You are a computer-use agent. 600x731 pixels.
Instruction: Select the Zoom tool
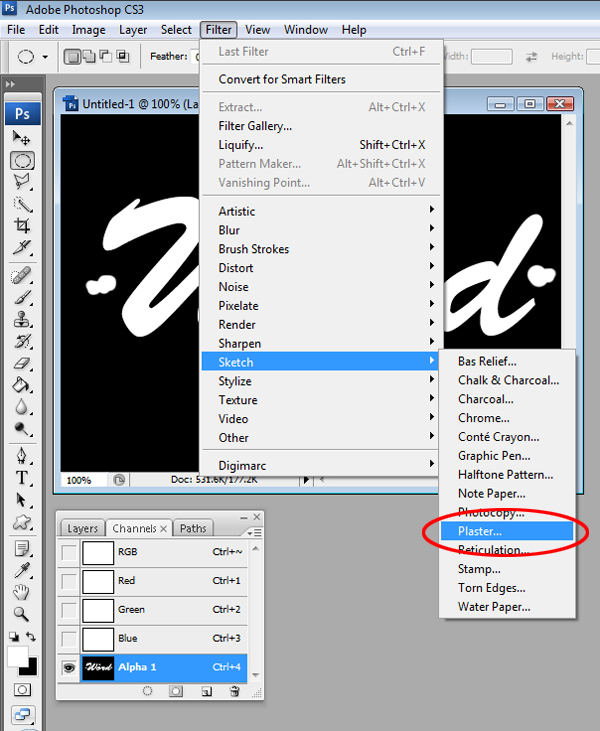click(x=21, y=614)
